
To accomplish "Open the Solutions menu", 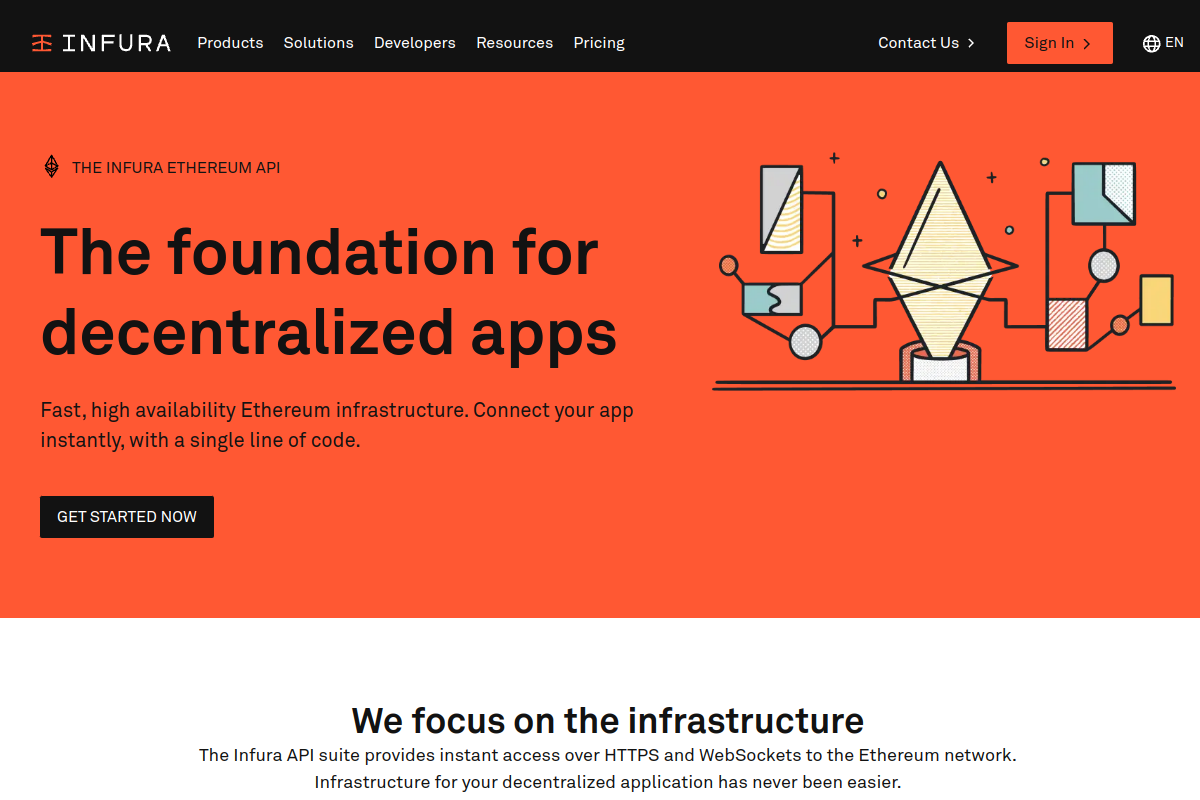I will pos(318,43).
